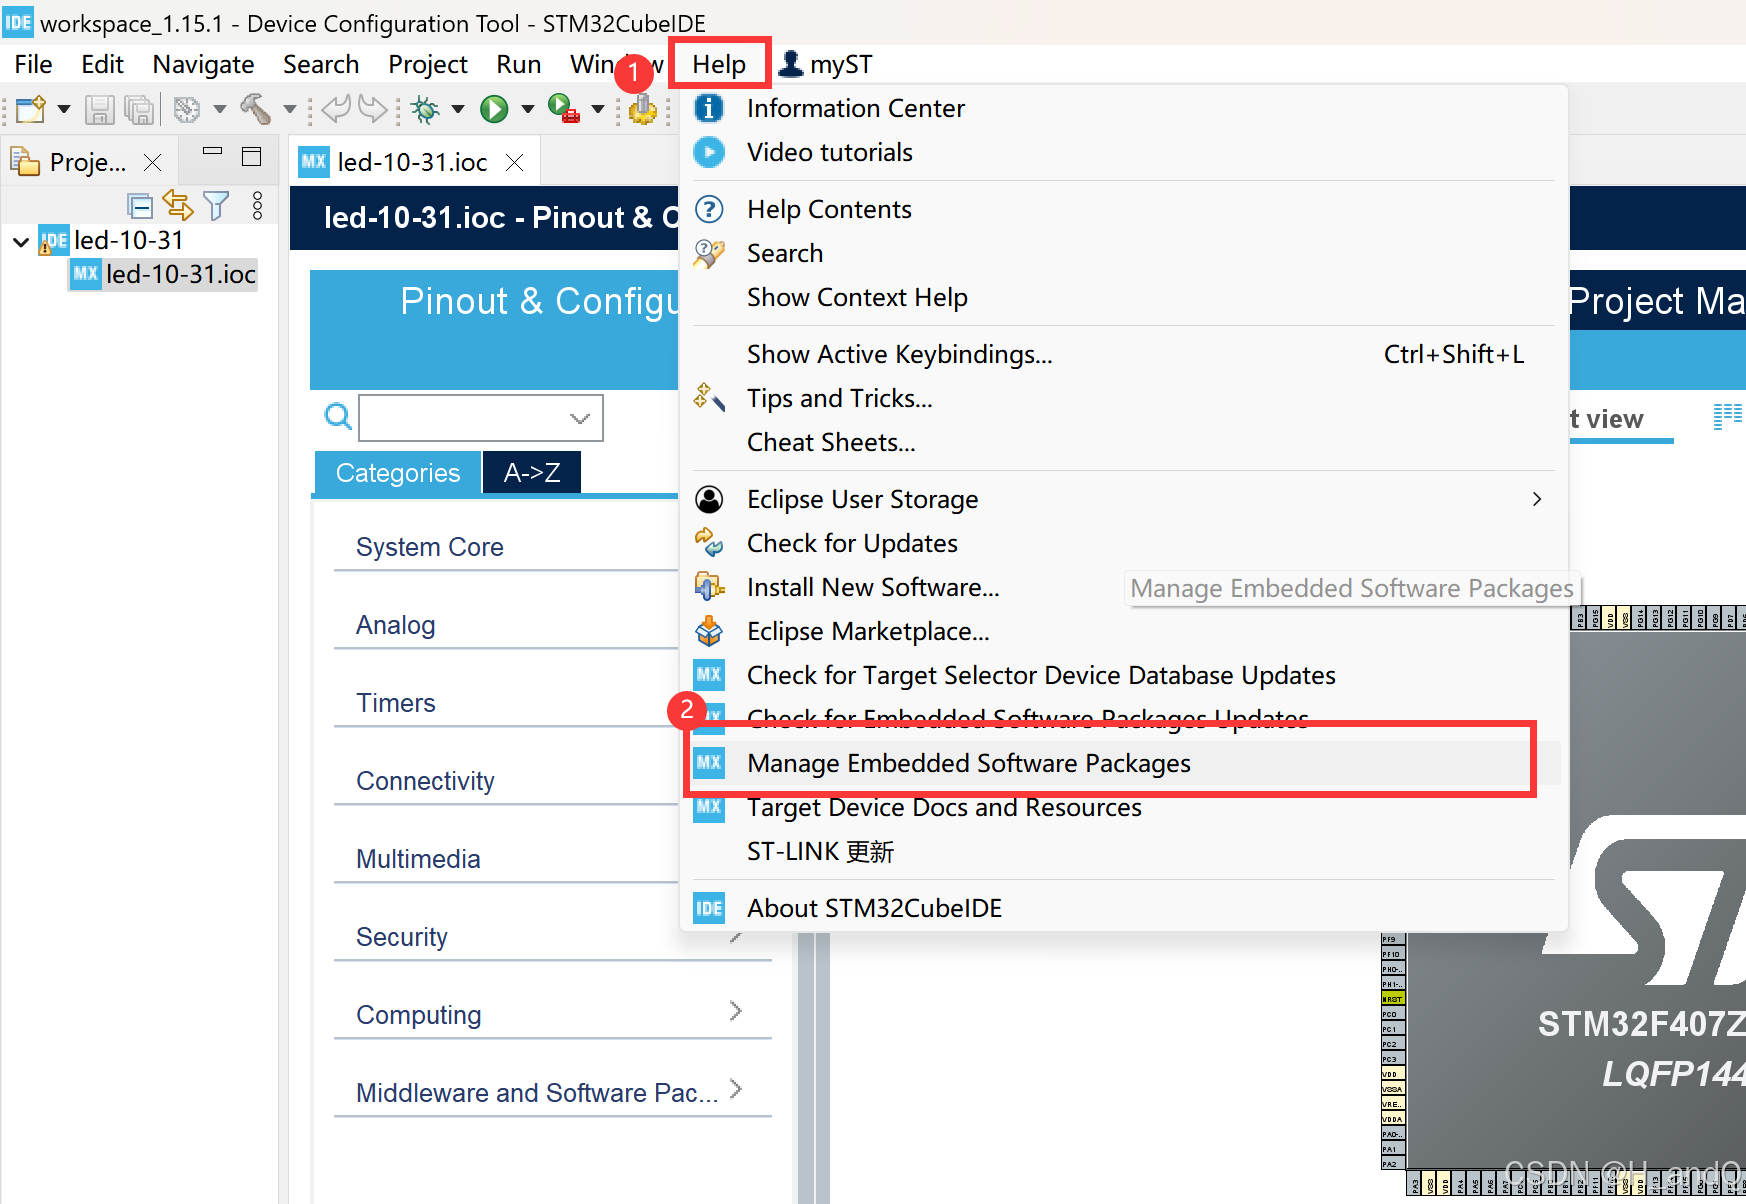Click the build configuration toolbar icon
Screen dimensions: 1746x1204
point(187,109)
